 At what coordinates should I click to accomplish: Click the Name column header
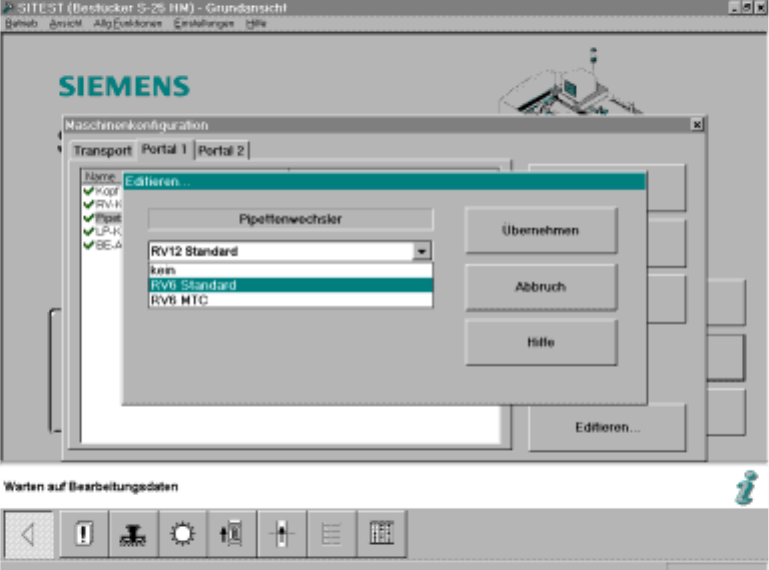coord(102,176)
